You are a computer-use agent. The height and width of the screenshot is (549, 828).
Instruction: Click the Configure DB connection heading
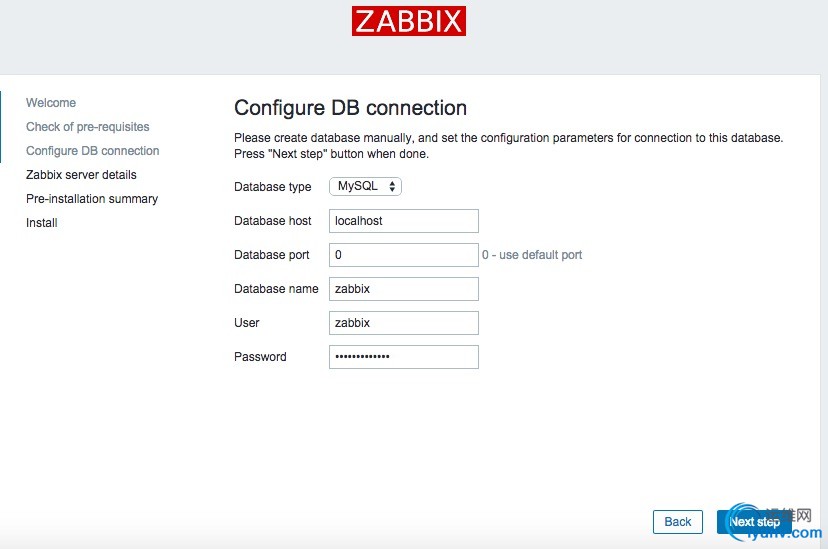[x=350, y=108]
